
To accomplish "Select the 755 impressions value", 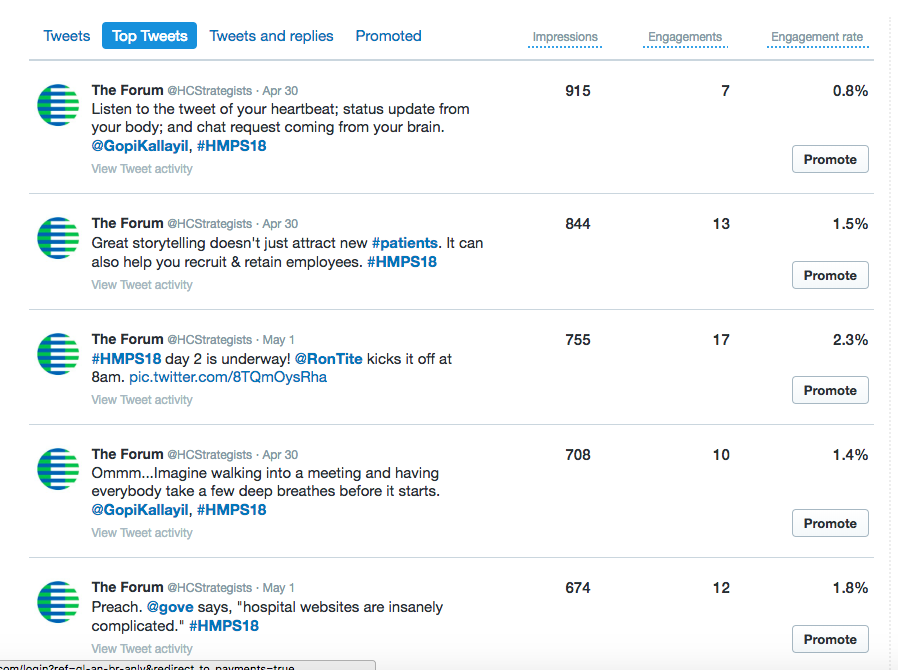I will (578, 340).
